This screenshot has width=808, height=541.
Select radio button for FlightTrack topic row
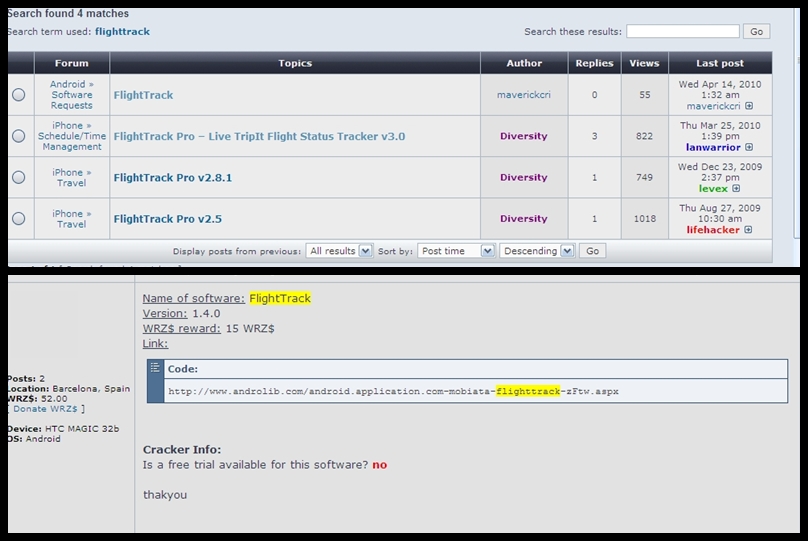click(19, 95)
